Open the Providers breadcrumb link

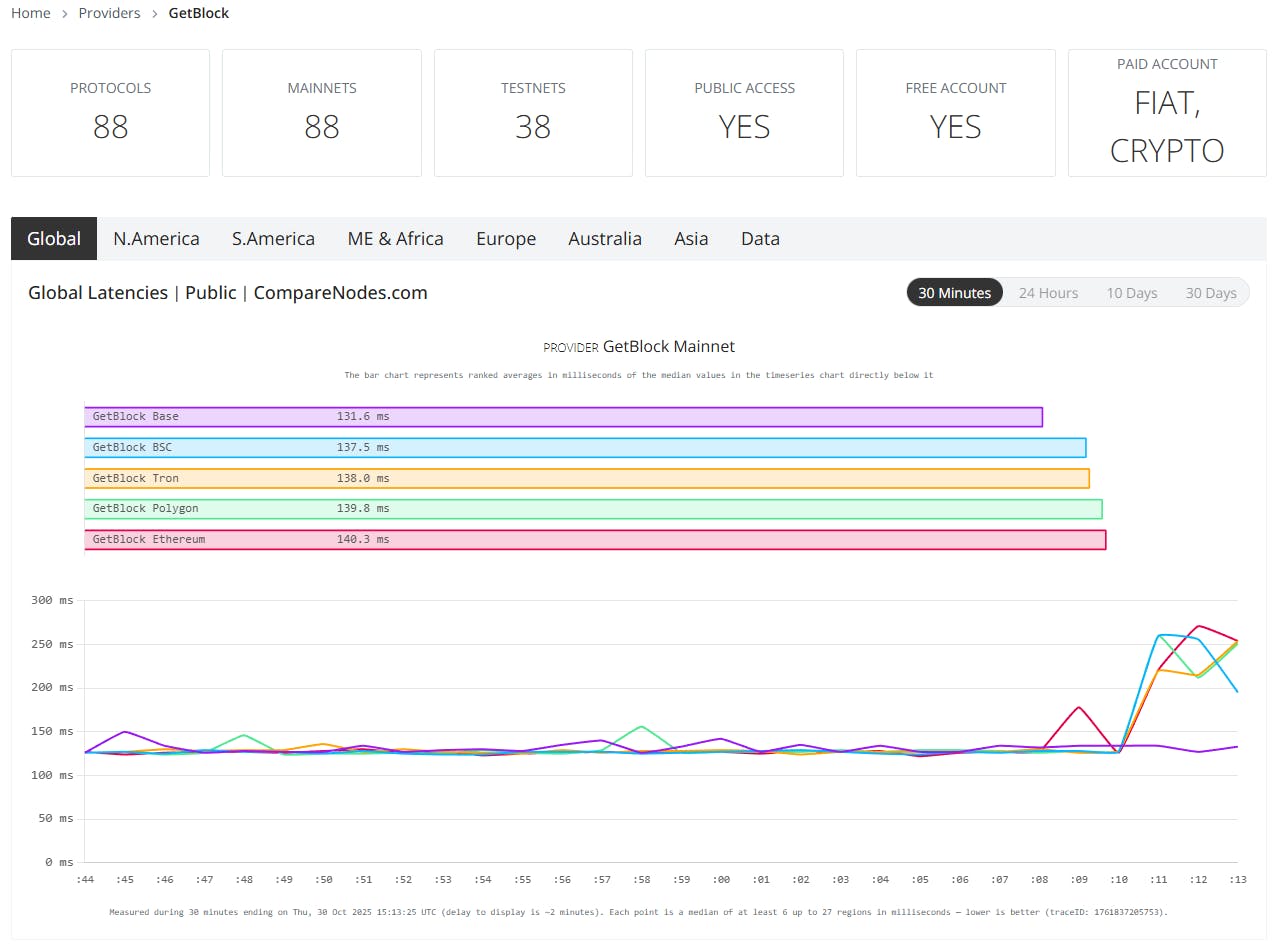[109, 13]
